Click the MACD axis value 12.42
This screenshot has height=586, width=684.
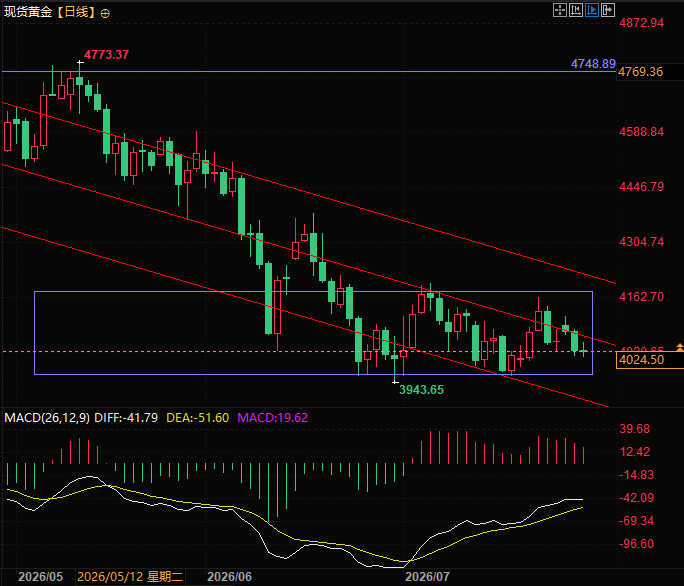(635, 452)
